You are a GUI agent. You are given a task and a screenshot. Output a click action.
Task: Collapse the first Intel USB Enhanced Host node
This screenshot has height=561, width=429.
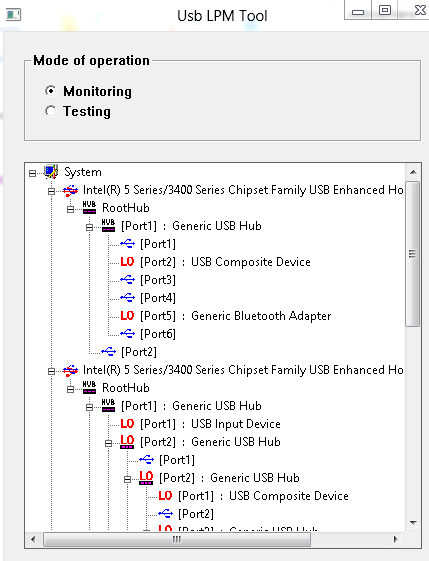click(52, 191)
